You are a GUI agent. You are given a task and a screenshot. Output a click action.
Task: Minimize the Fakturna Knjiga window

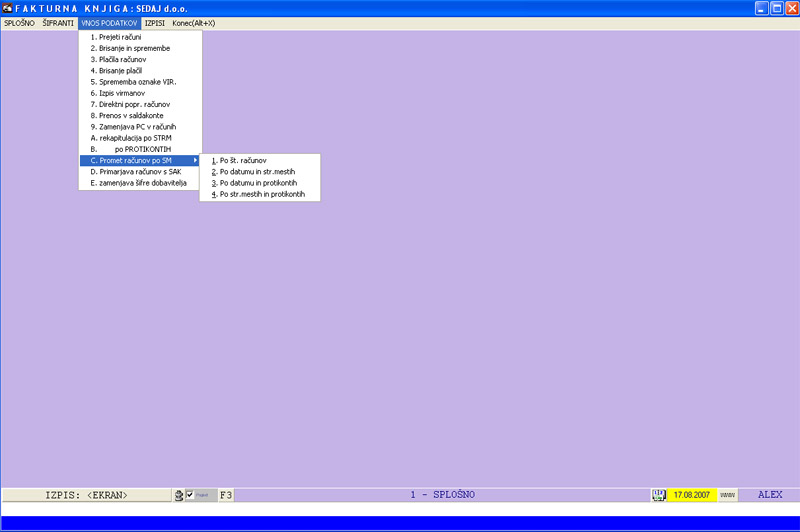click(761, 8)
